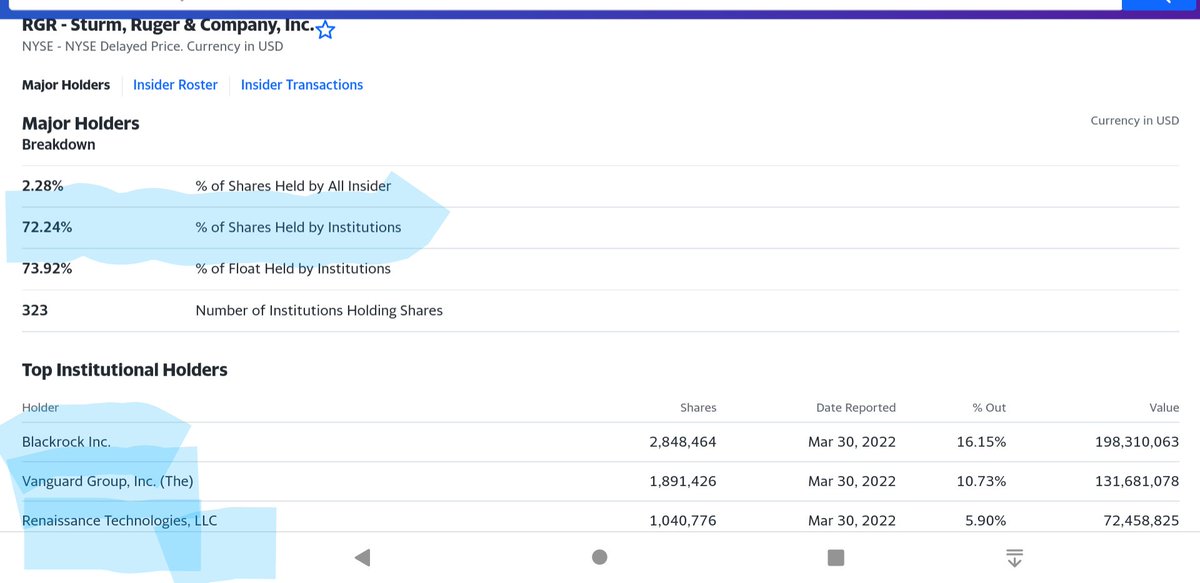
Task: Open the Insider Roster tab
Action: [175, 85]
